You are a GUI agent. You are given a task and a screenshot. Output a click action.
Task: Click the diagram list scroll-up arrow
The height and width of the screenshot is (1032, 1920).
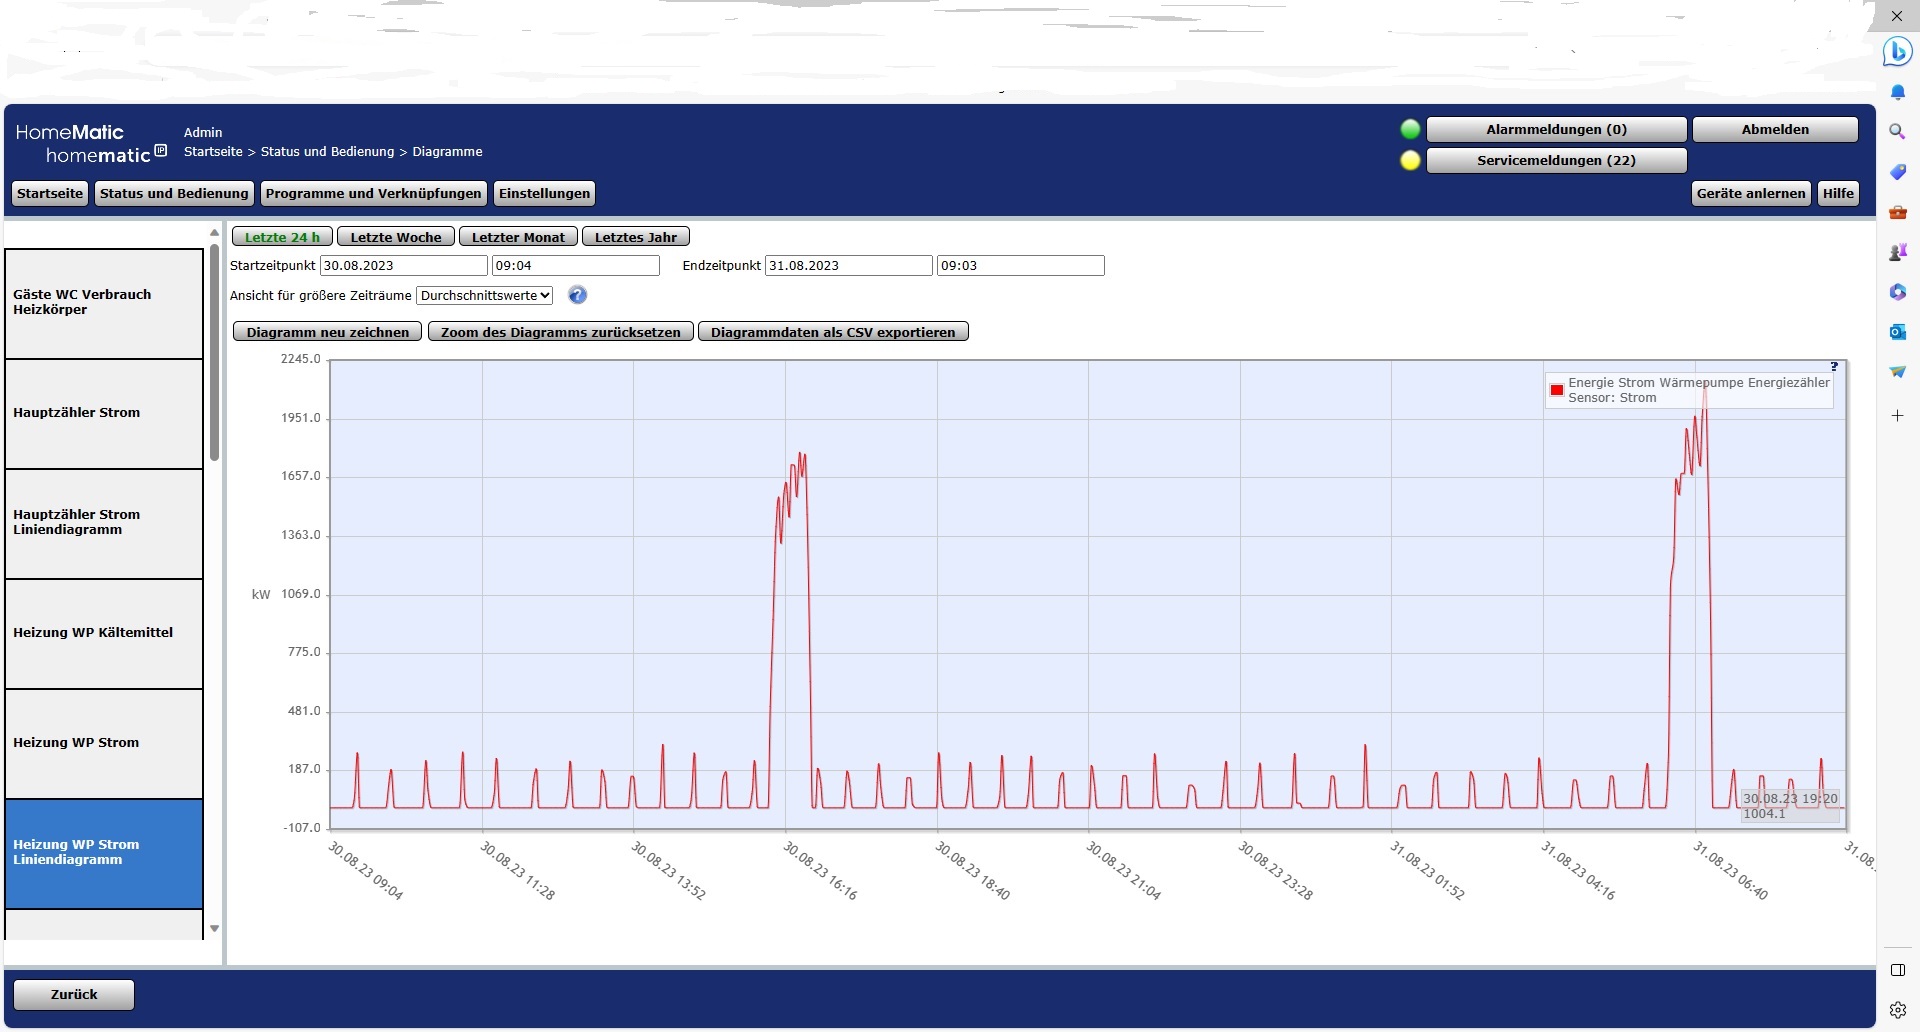[x=214, y=233]
